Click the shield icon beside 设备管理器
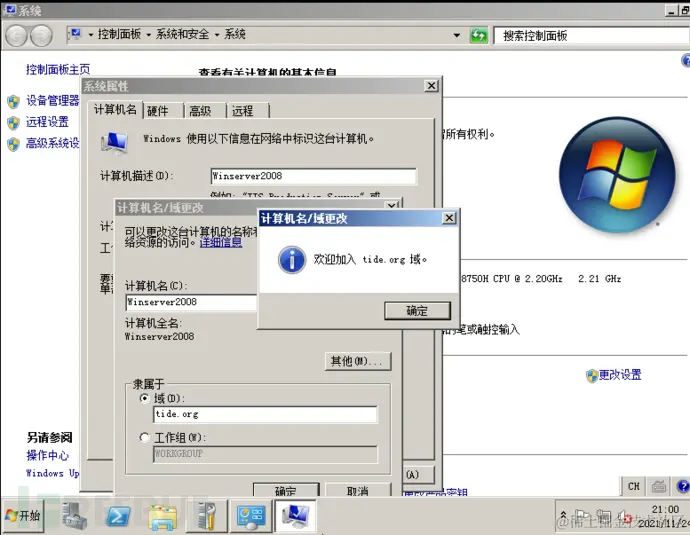 point(14,102)
